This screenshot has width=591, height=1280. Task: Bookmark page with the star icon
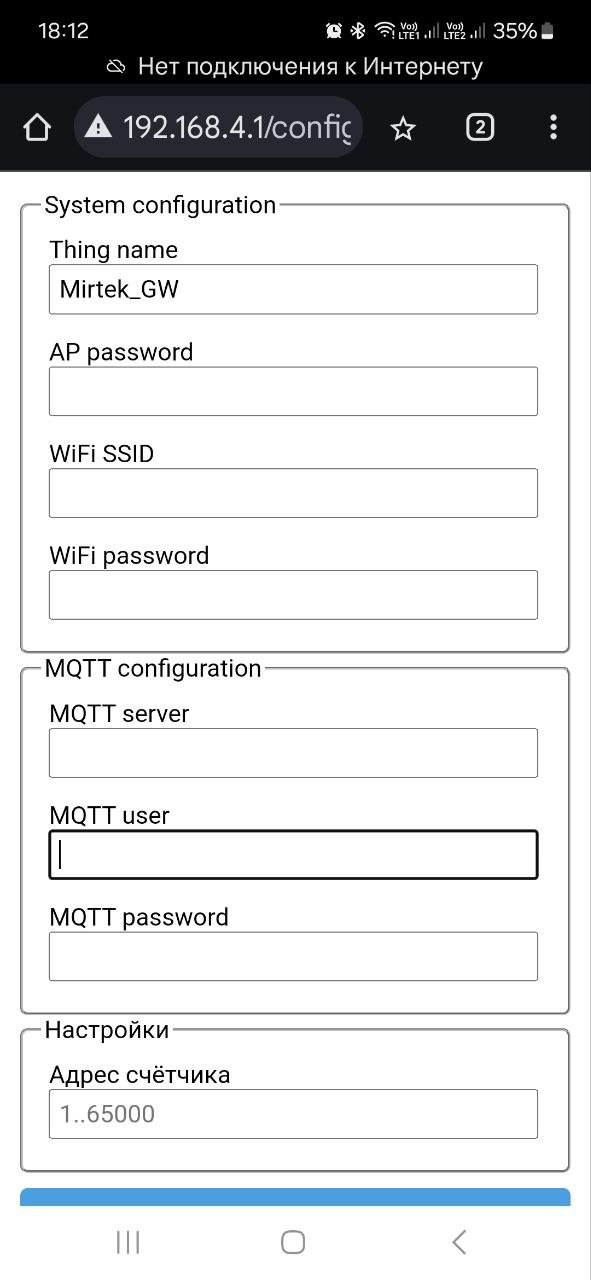tap(403, 128)
